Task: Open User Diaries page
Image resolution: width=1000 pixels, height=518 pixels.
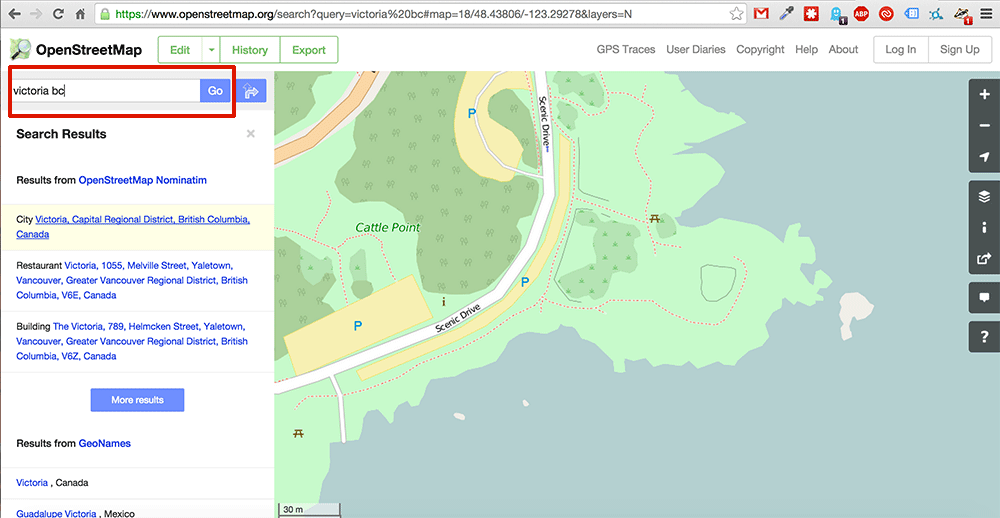Action: [696, 50]
